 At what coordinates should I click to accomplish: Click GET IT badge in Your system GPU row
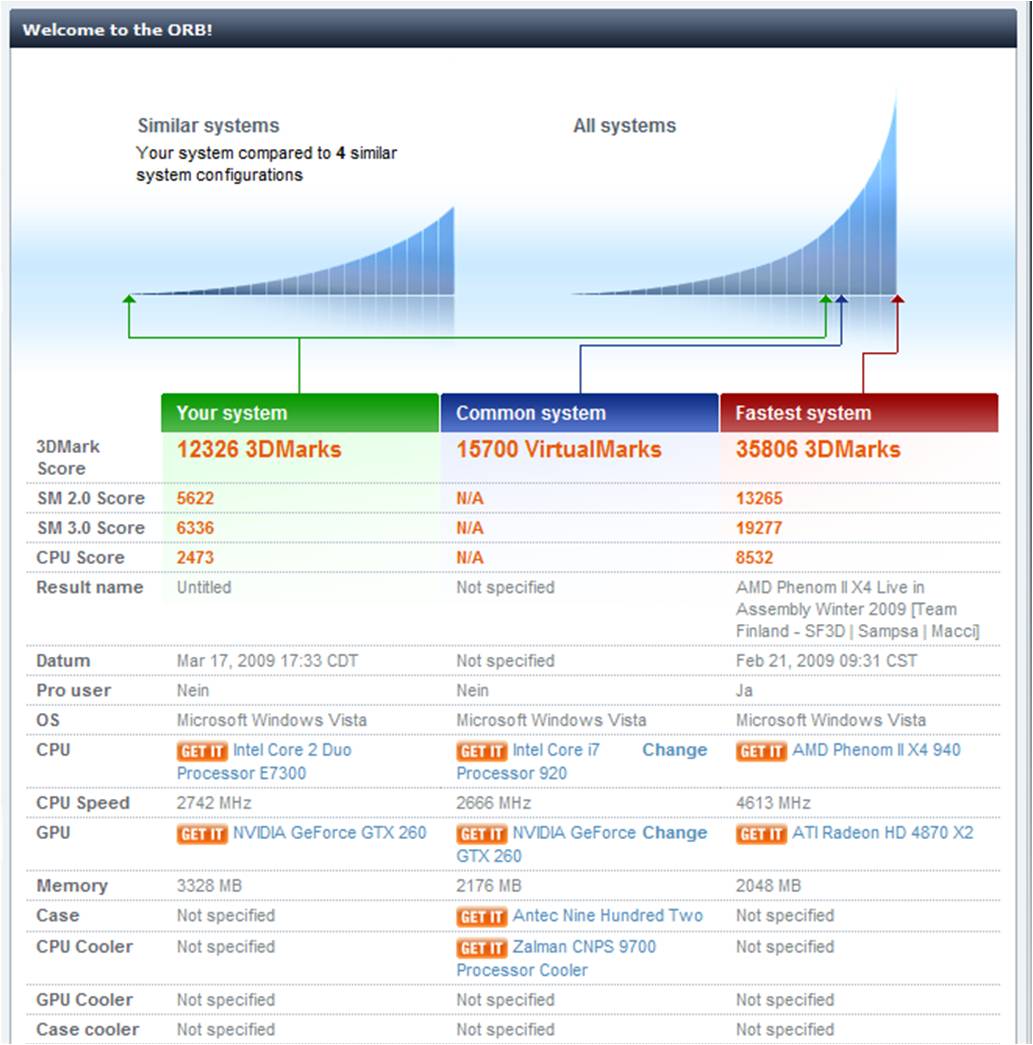[202, 834]
